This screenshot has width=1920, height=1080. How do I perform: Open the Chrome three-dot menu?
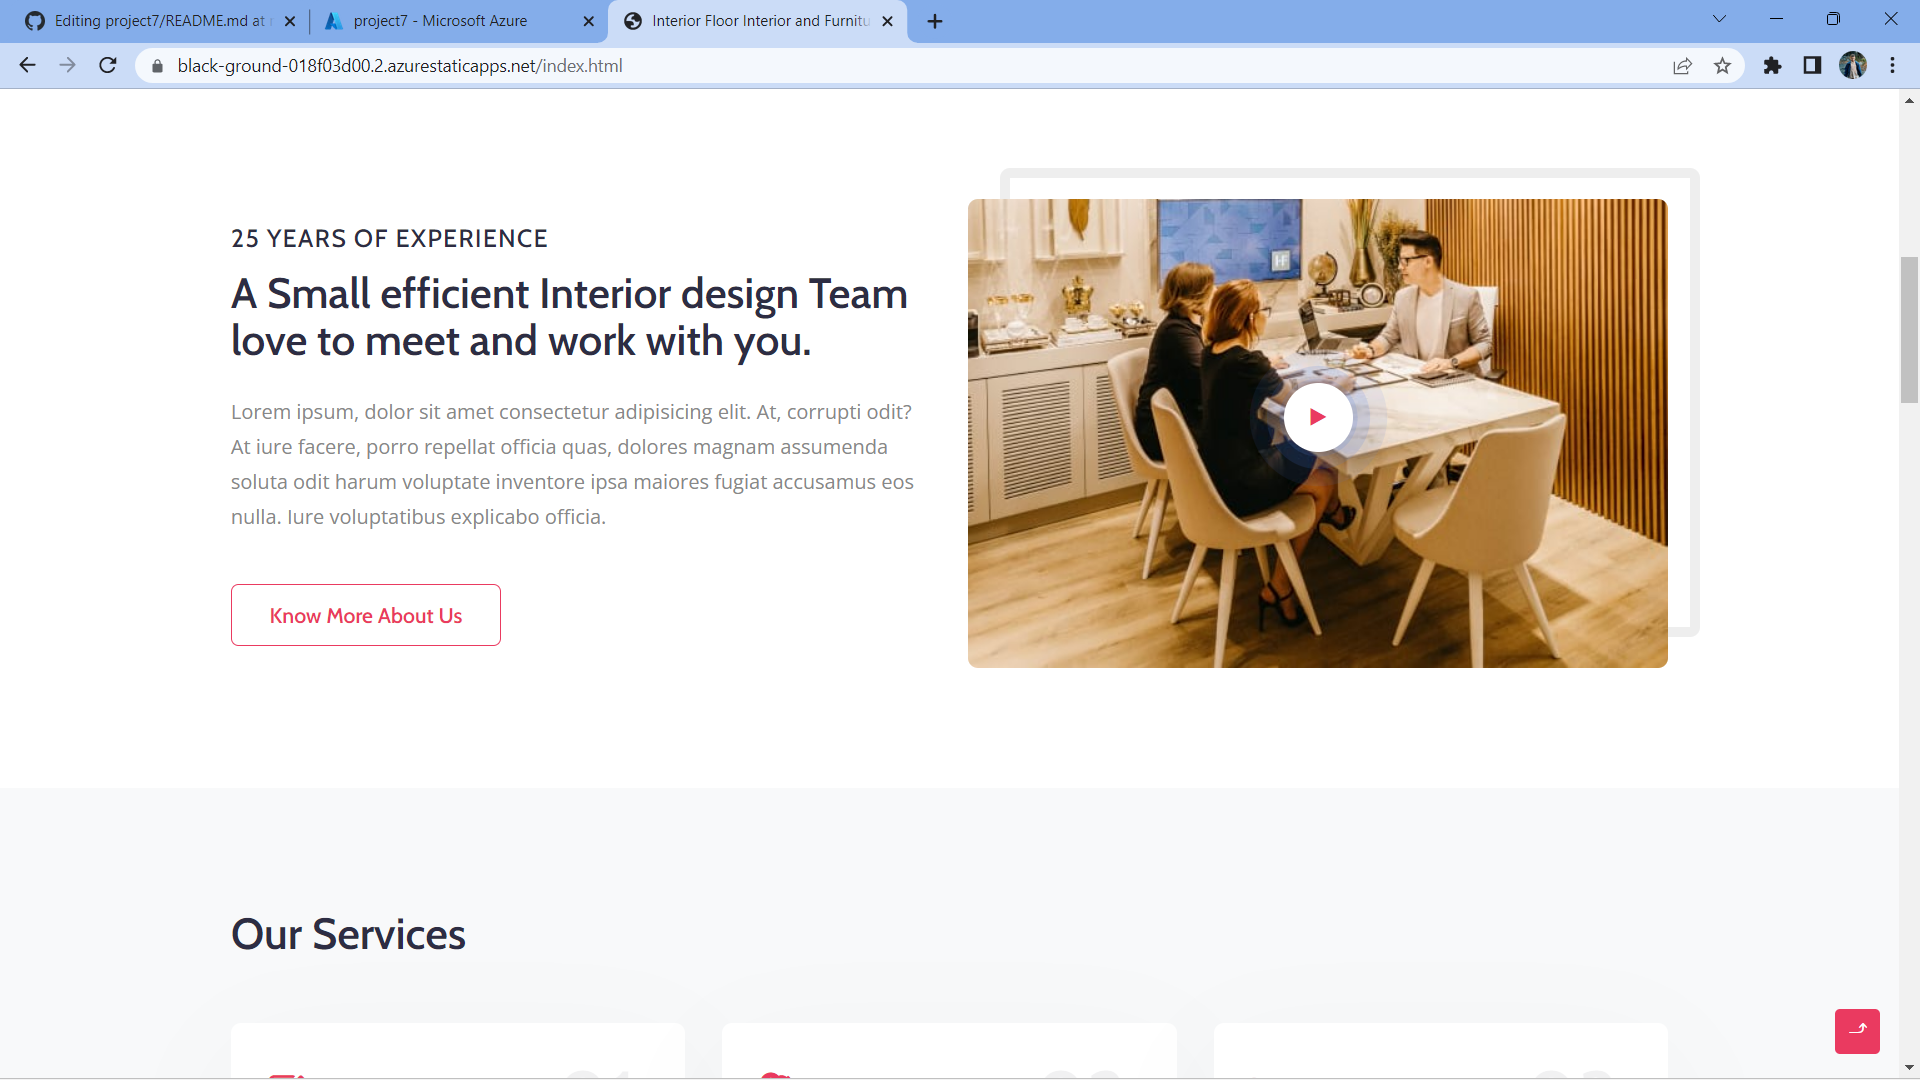pos(1892,66)
